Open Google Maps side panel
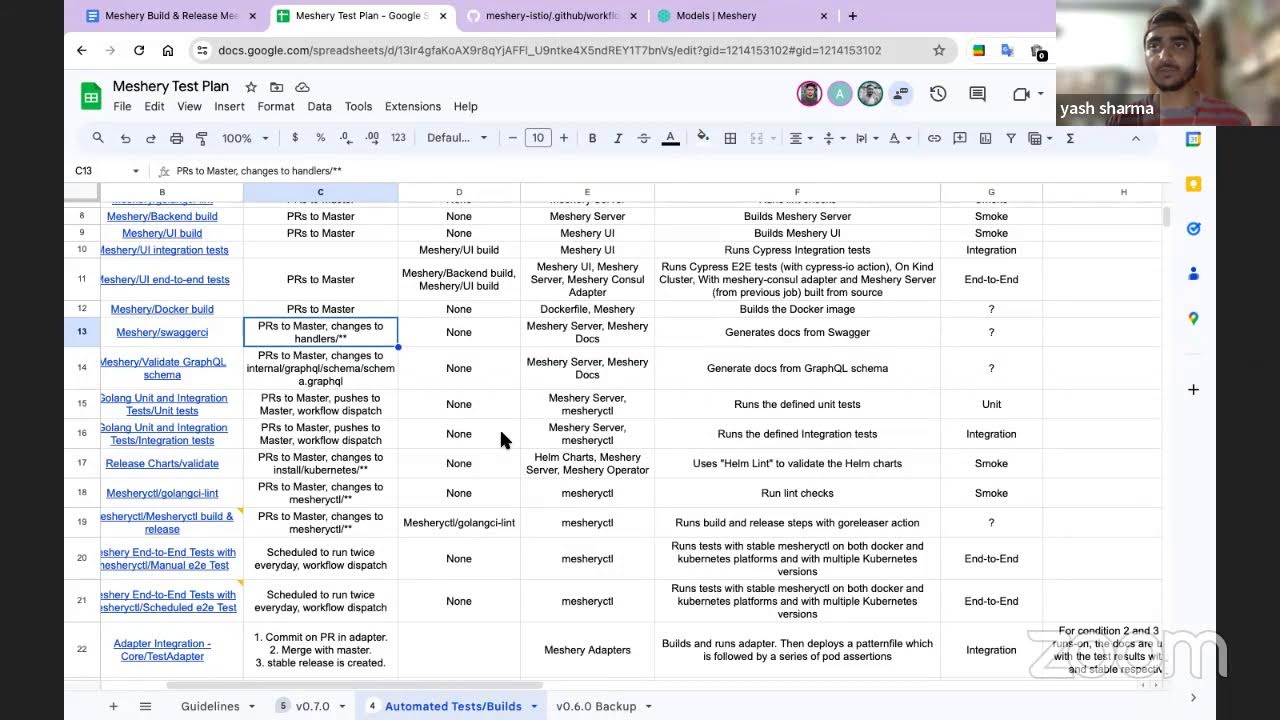The height and width of the screenshot is (720, 1280). point(1193,318)
